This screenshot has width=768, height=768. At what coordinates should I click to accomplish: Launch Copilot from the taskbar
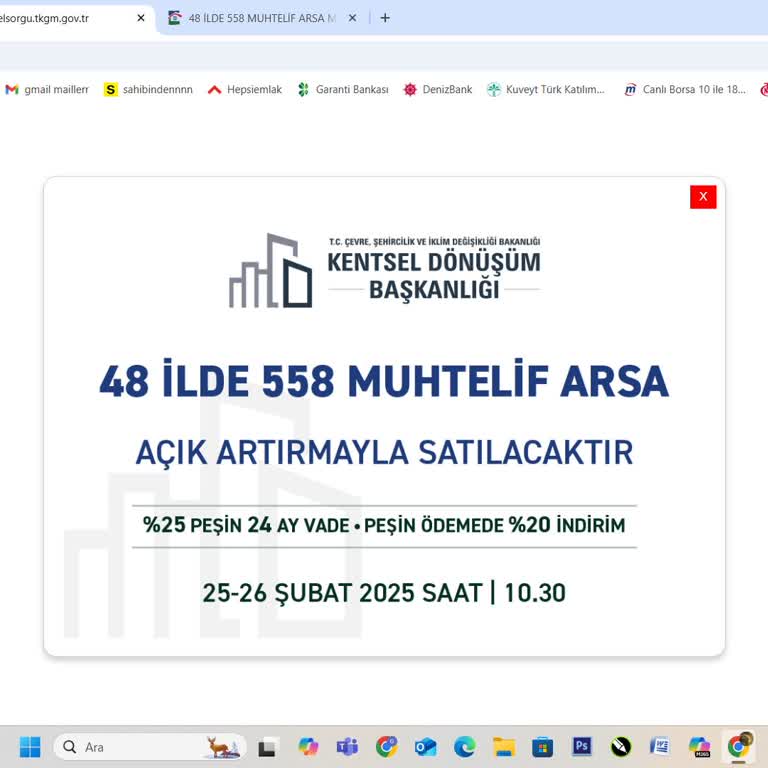(308, 747)
